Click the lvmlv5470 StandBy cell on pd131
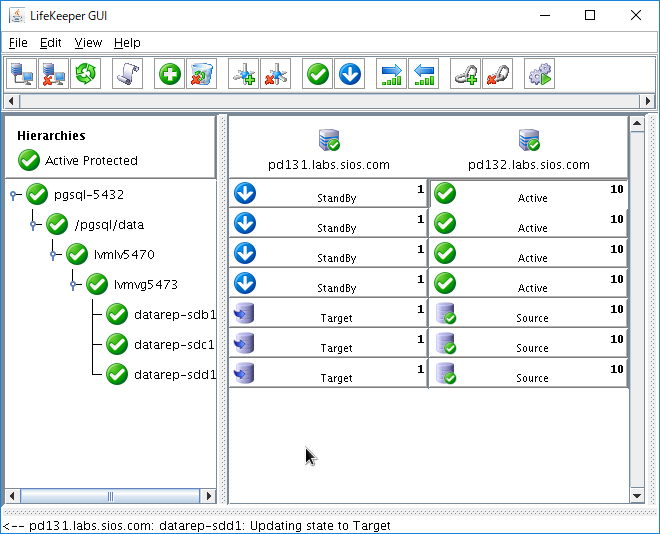Image resolution: width=660 pixels, height=534 pixels. (328, 253)
